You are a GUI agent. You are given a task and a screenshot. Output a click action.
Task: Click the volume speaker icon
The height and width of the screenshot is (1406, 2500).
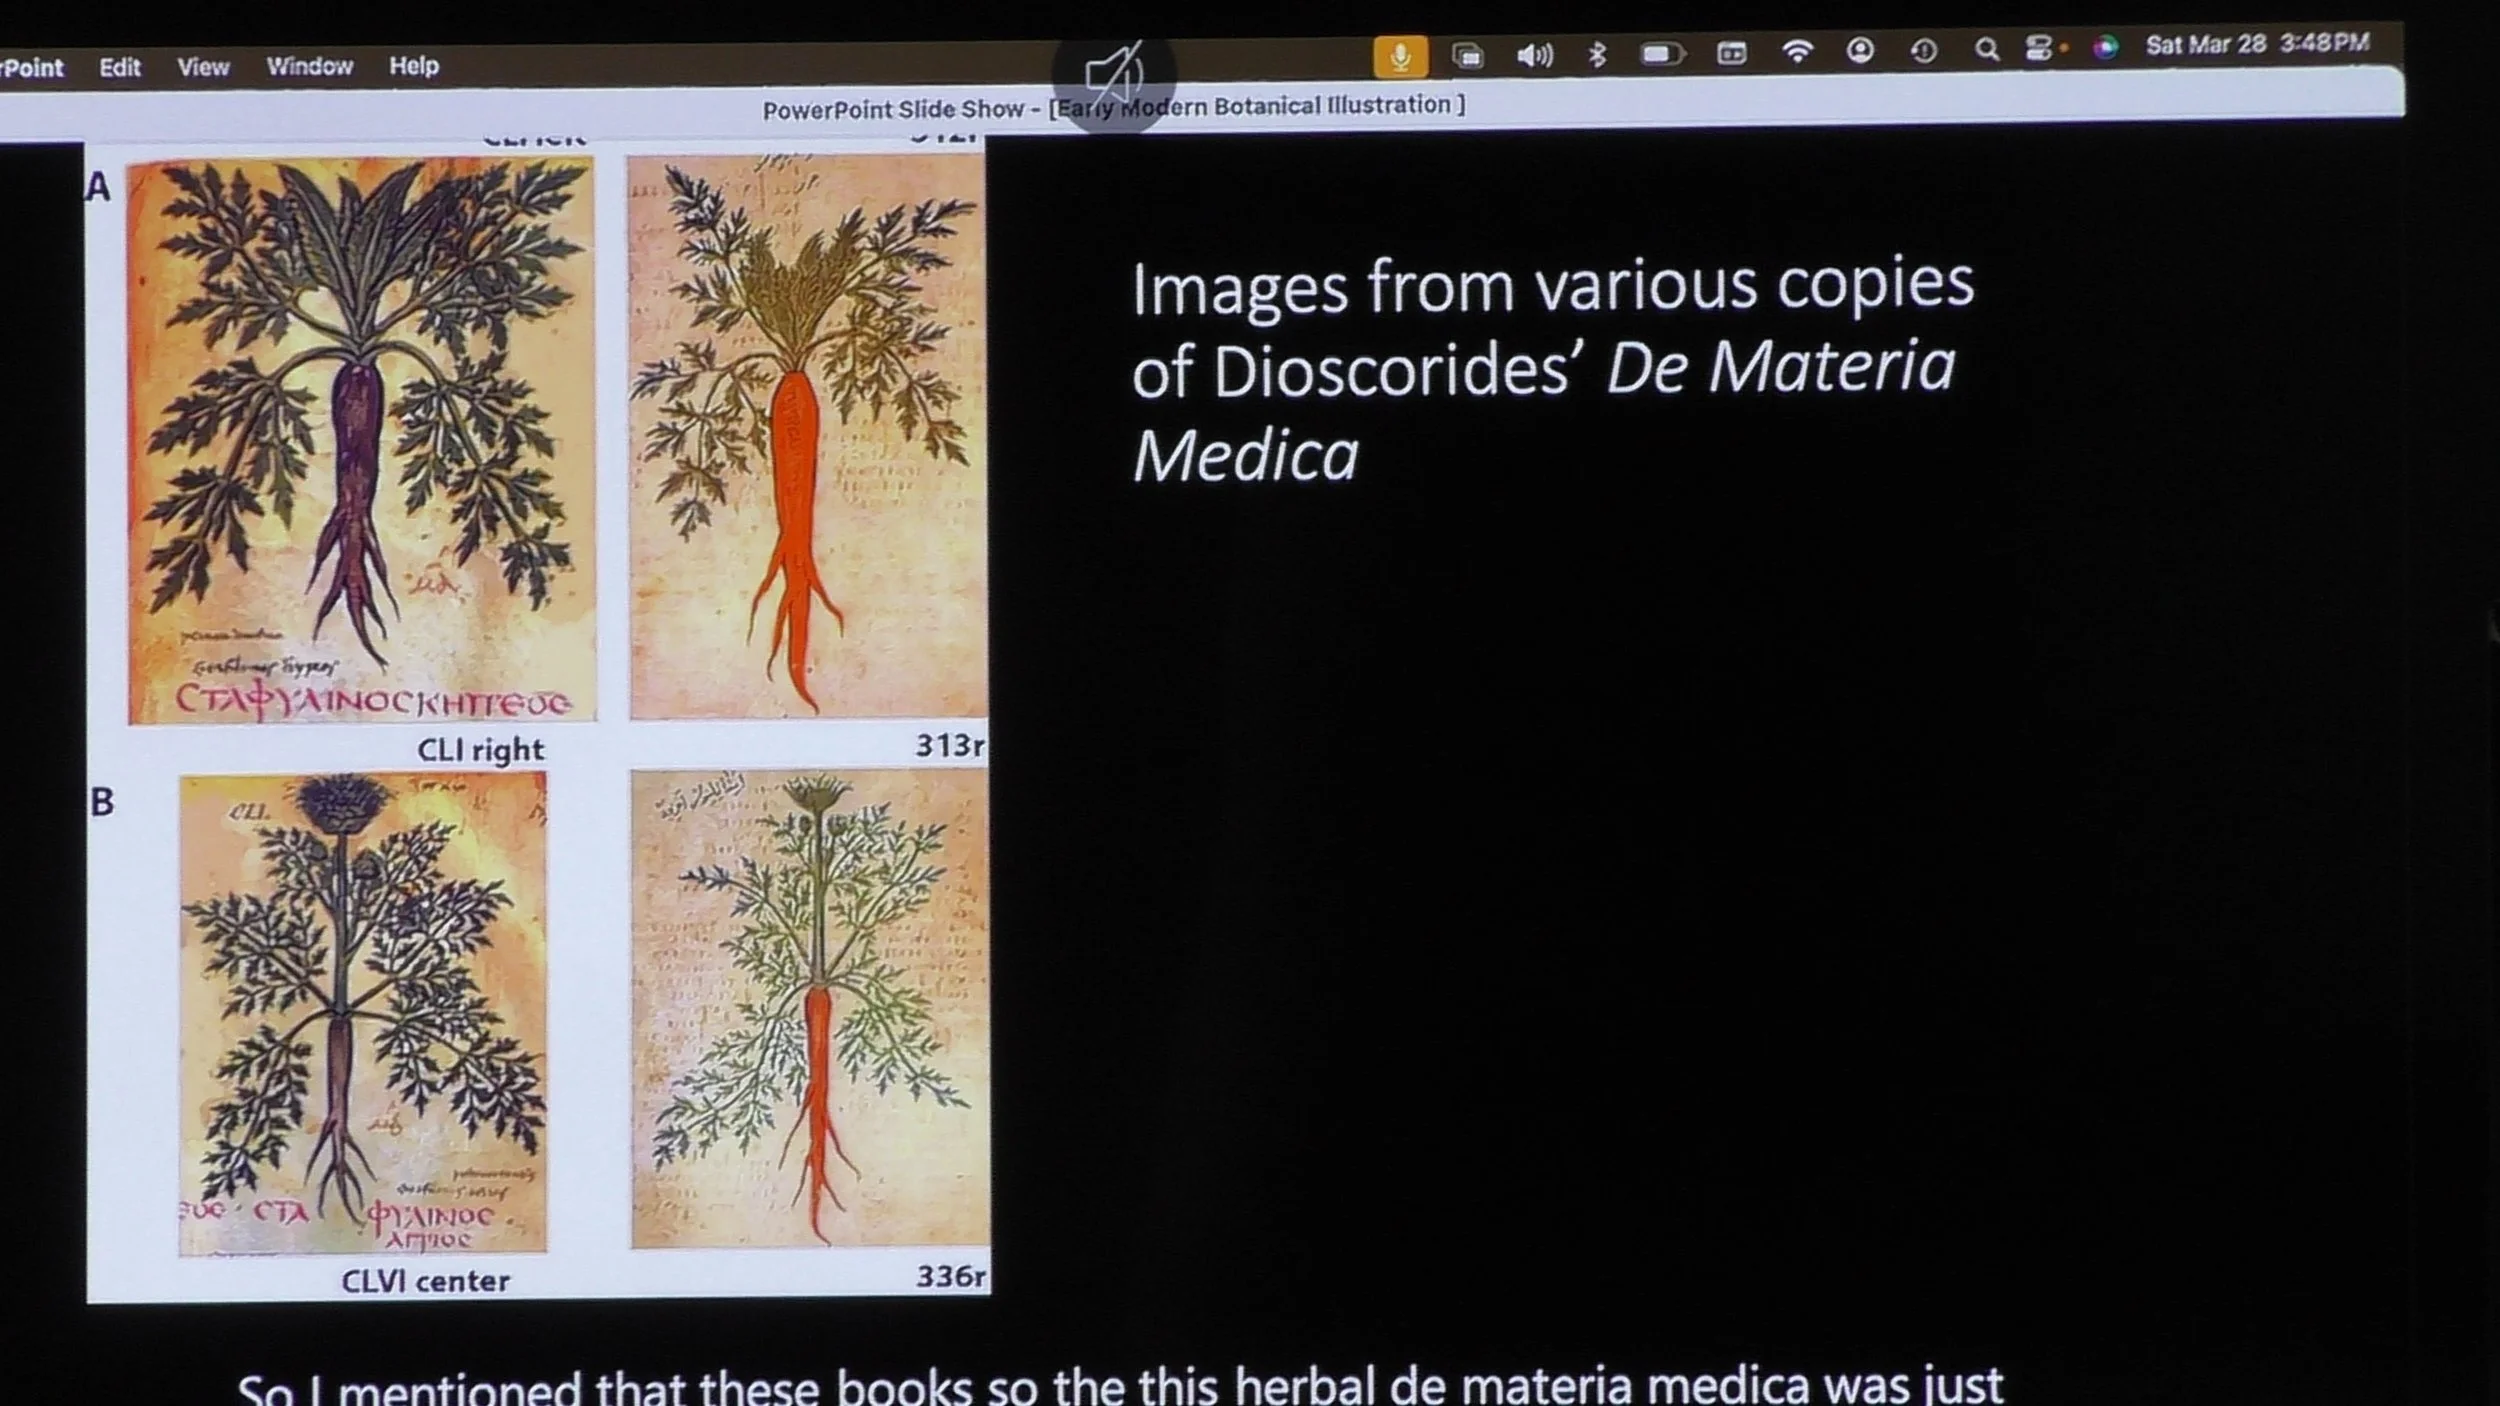pos(1534,55)
